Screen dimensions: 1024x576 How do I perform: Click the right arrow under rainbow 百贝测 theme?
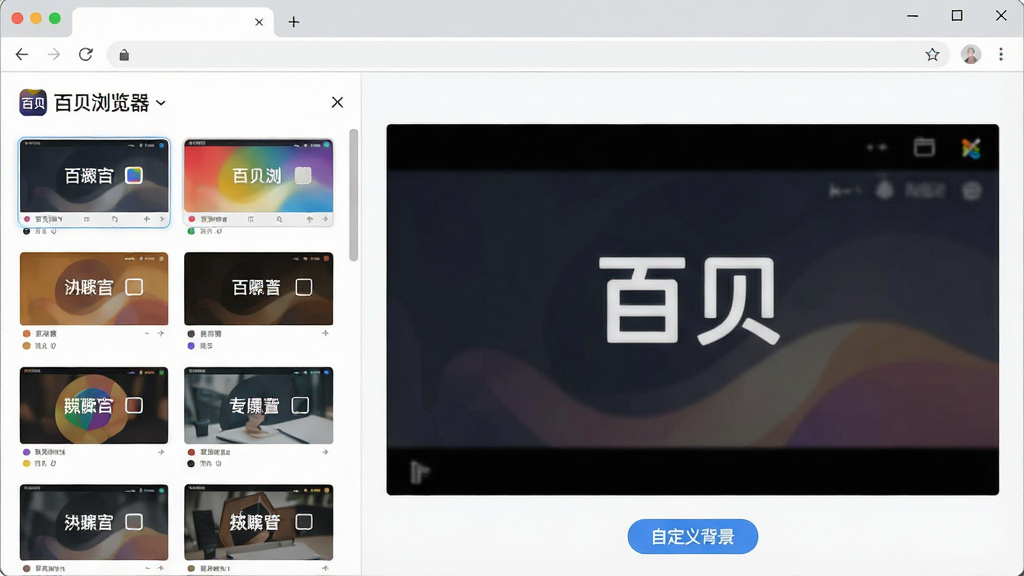coord(325,219)
